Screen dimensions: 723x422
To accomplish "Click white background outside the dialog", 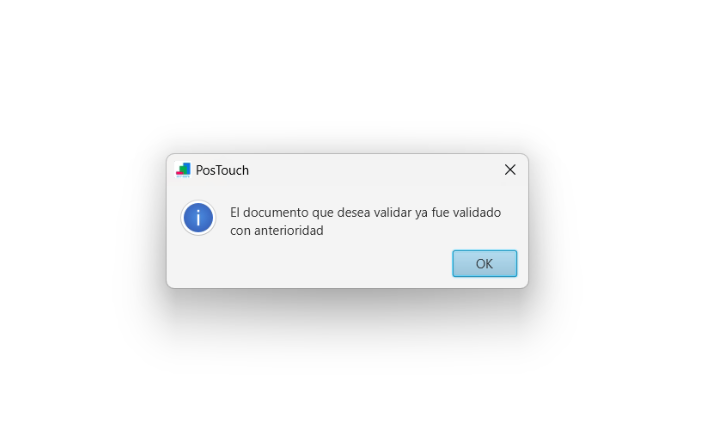I will click(x=360, y=69).
